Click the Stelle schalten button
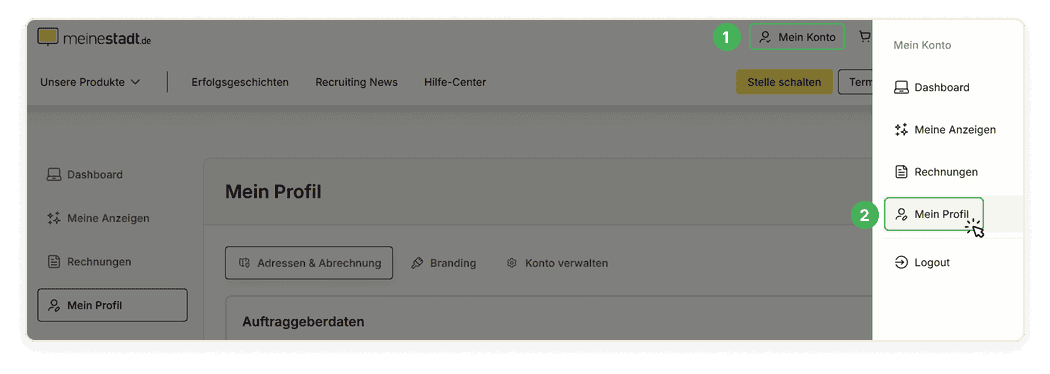 click(784, 82)
